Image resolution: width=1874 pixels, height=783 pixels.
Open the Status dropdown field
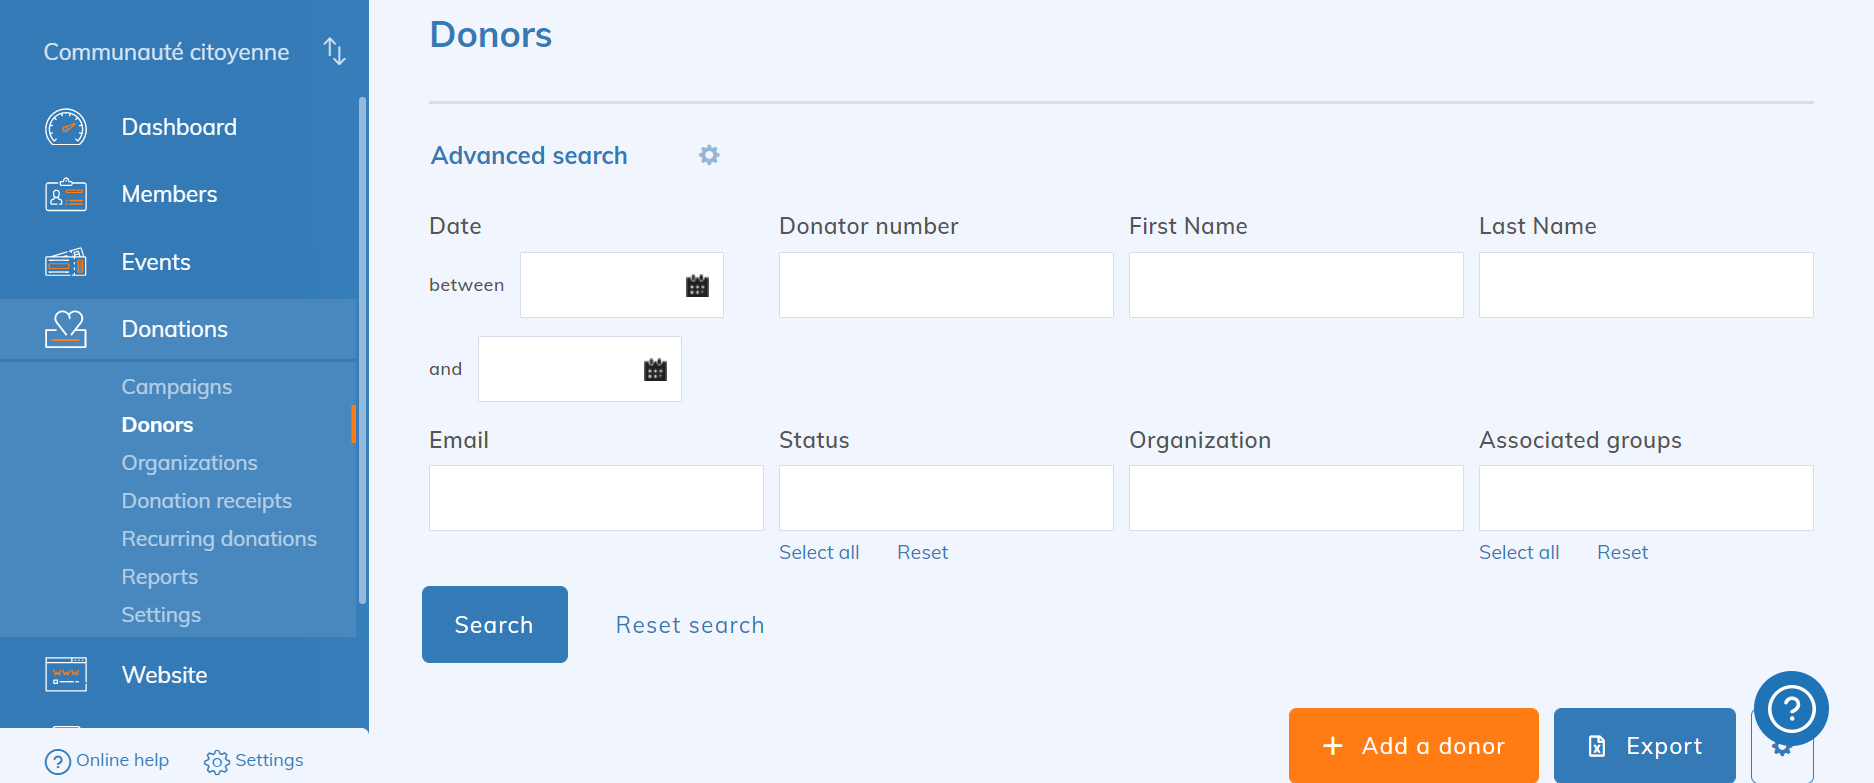pyautogui.click(x=945, y=498)
